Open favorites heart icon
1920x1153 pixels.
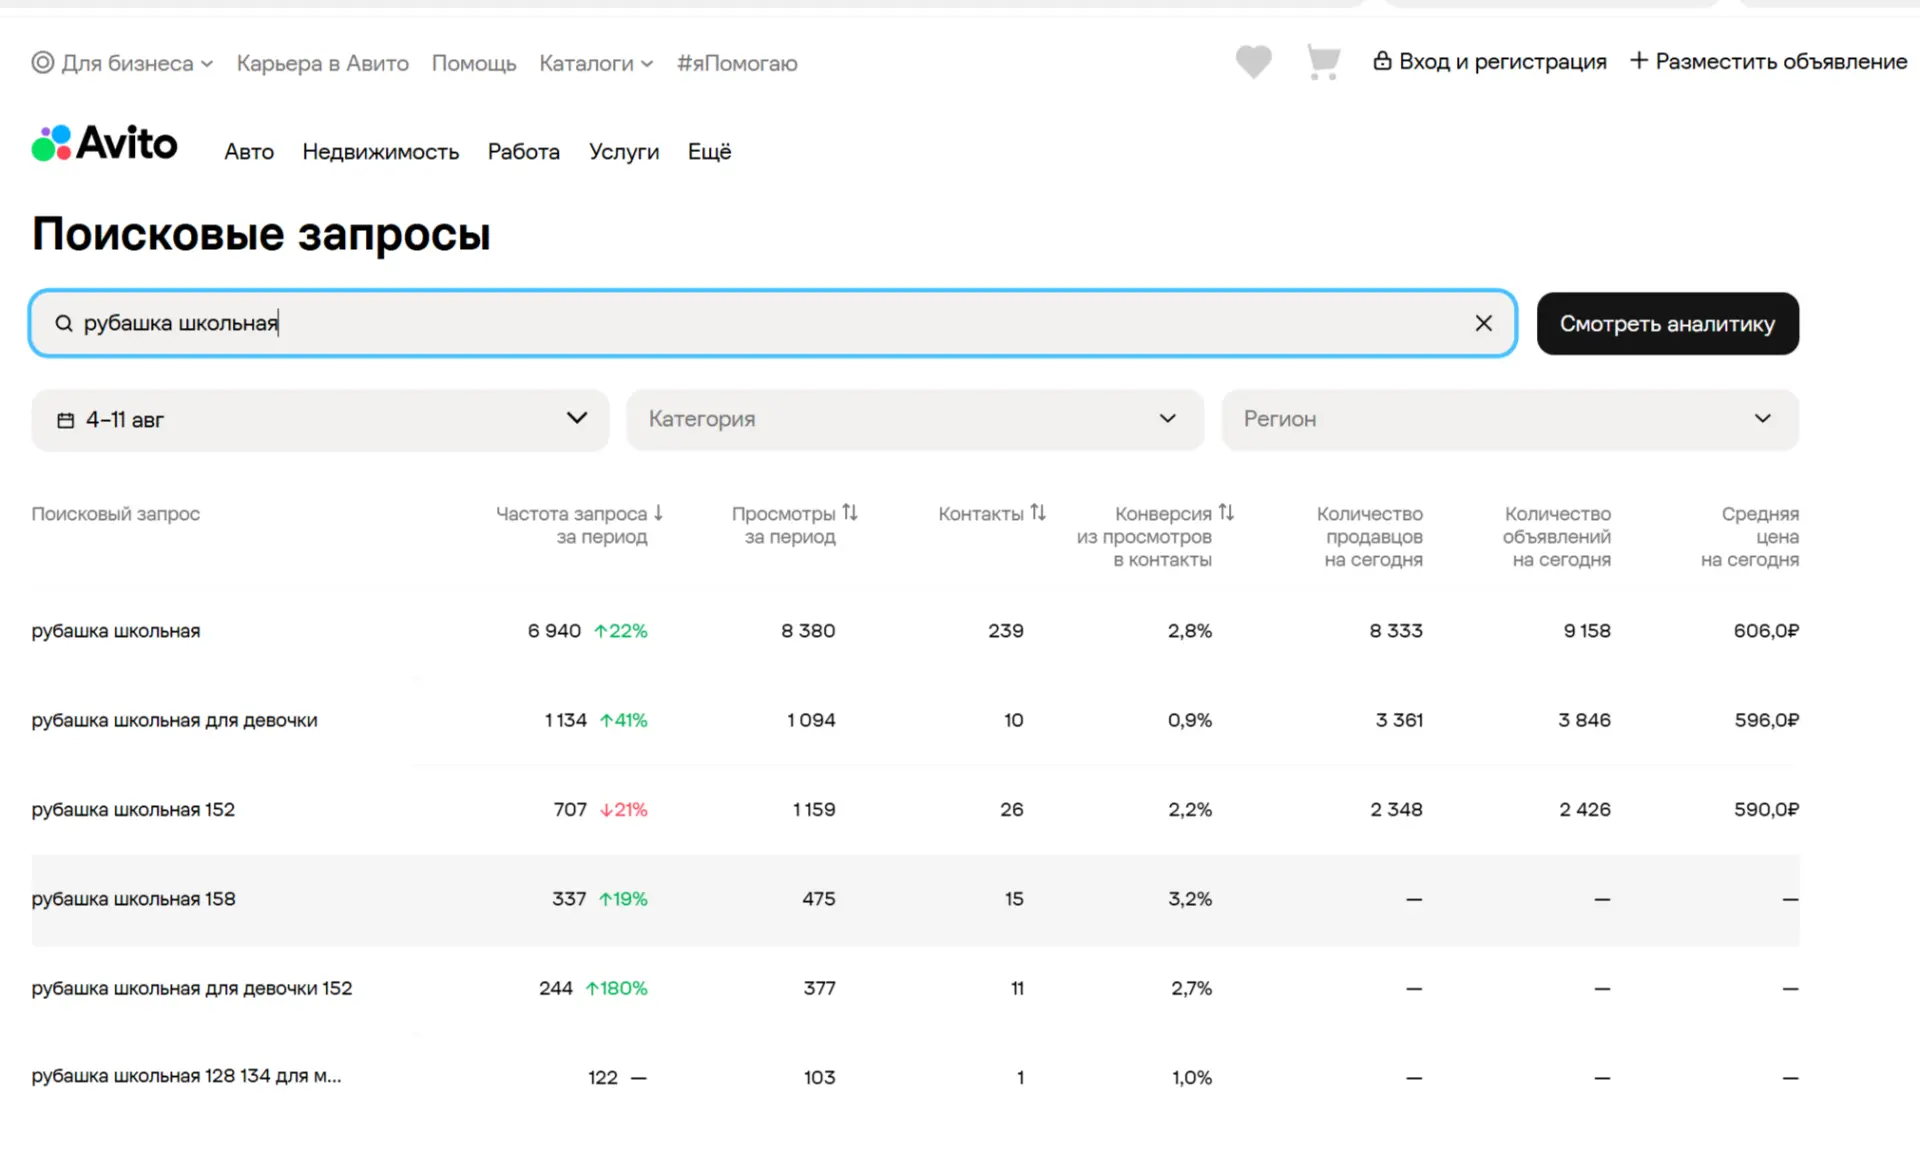1253,62
